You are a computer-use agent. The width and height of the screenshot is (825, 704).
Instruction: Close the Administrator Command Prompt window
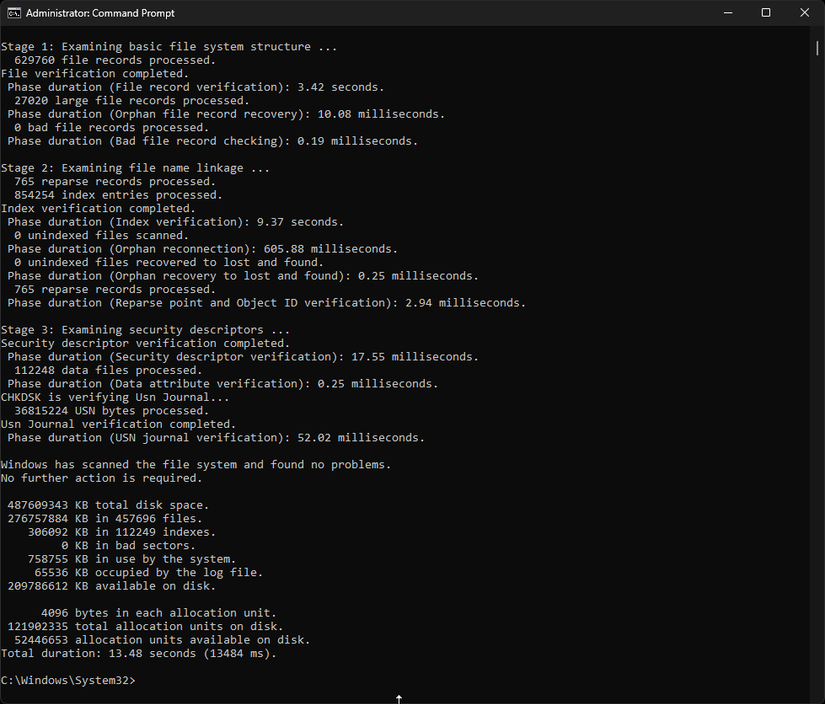[x=804, y=13]
